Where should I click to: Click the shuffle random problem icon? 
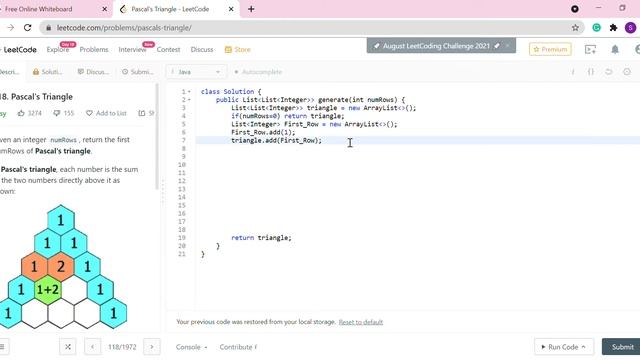pos(68,347)
